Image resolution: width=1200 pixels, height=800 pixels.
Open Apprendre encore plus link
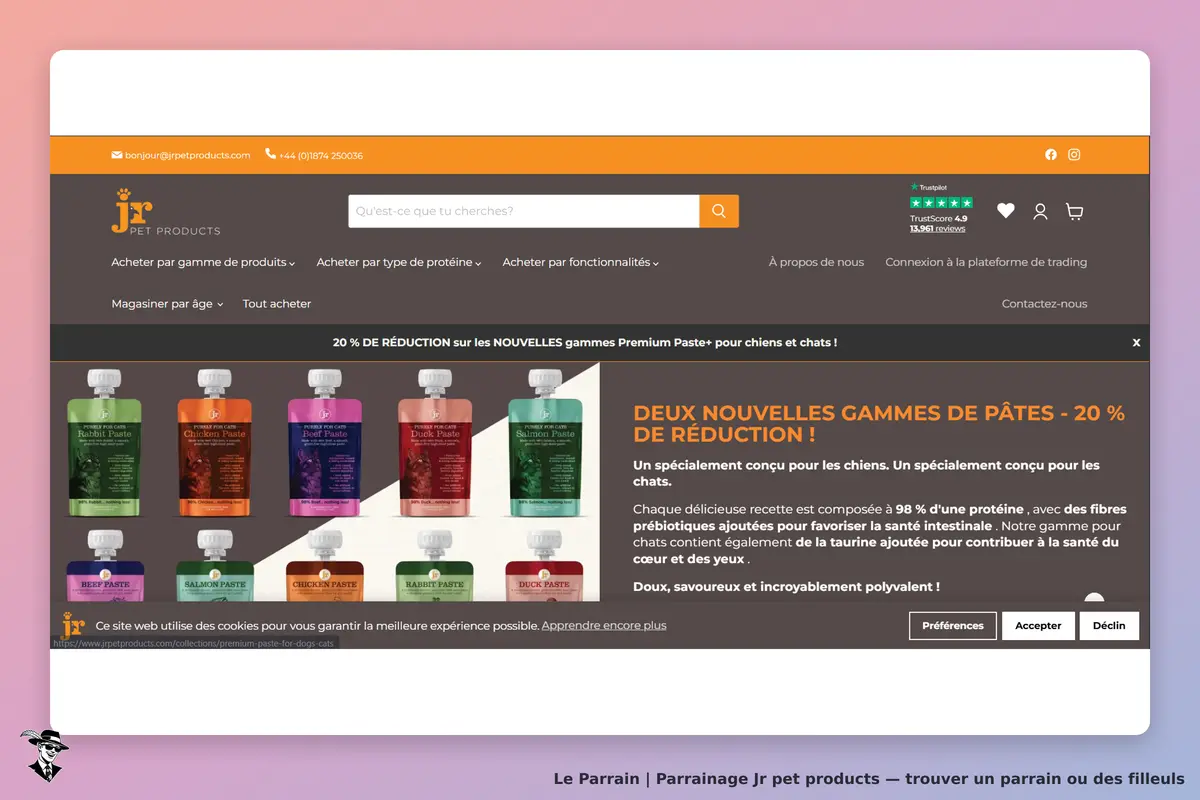604,625
